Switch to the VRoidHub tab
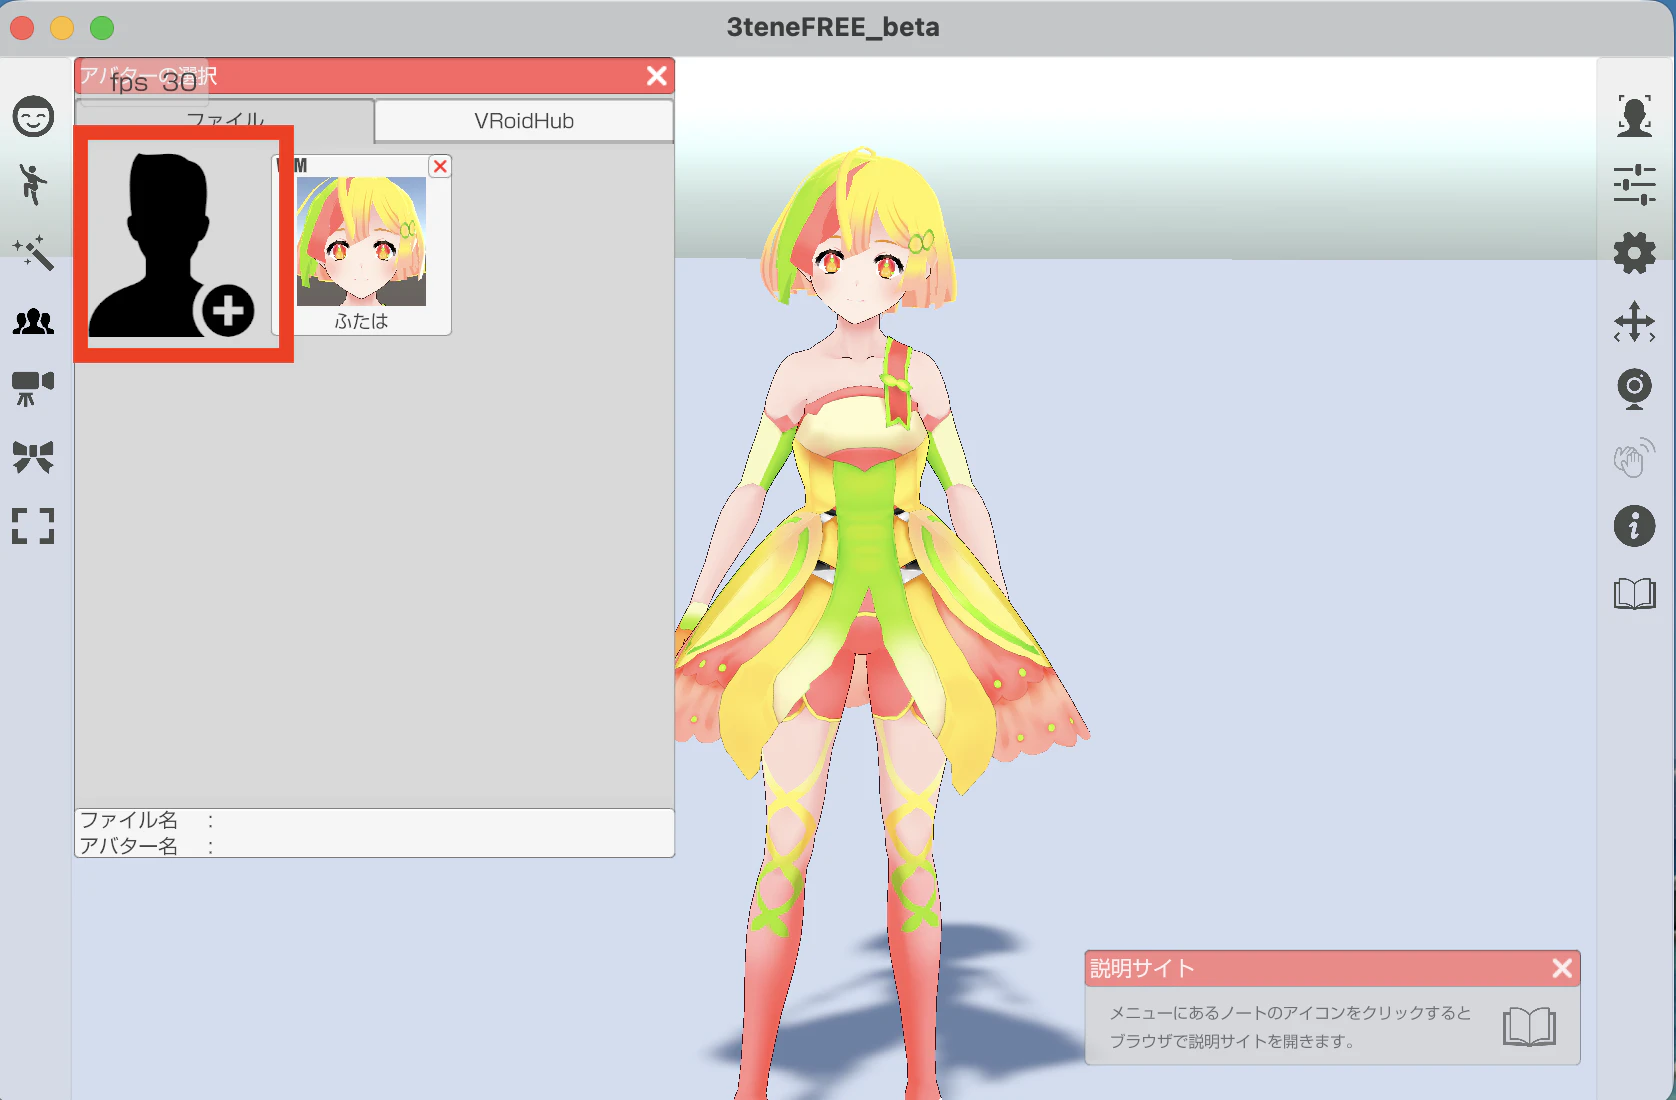1676x1100 pixels. (x=524, y=121)
